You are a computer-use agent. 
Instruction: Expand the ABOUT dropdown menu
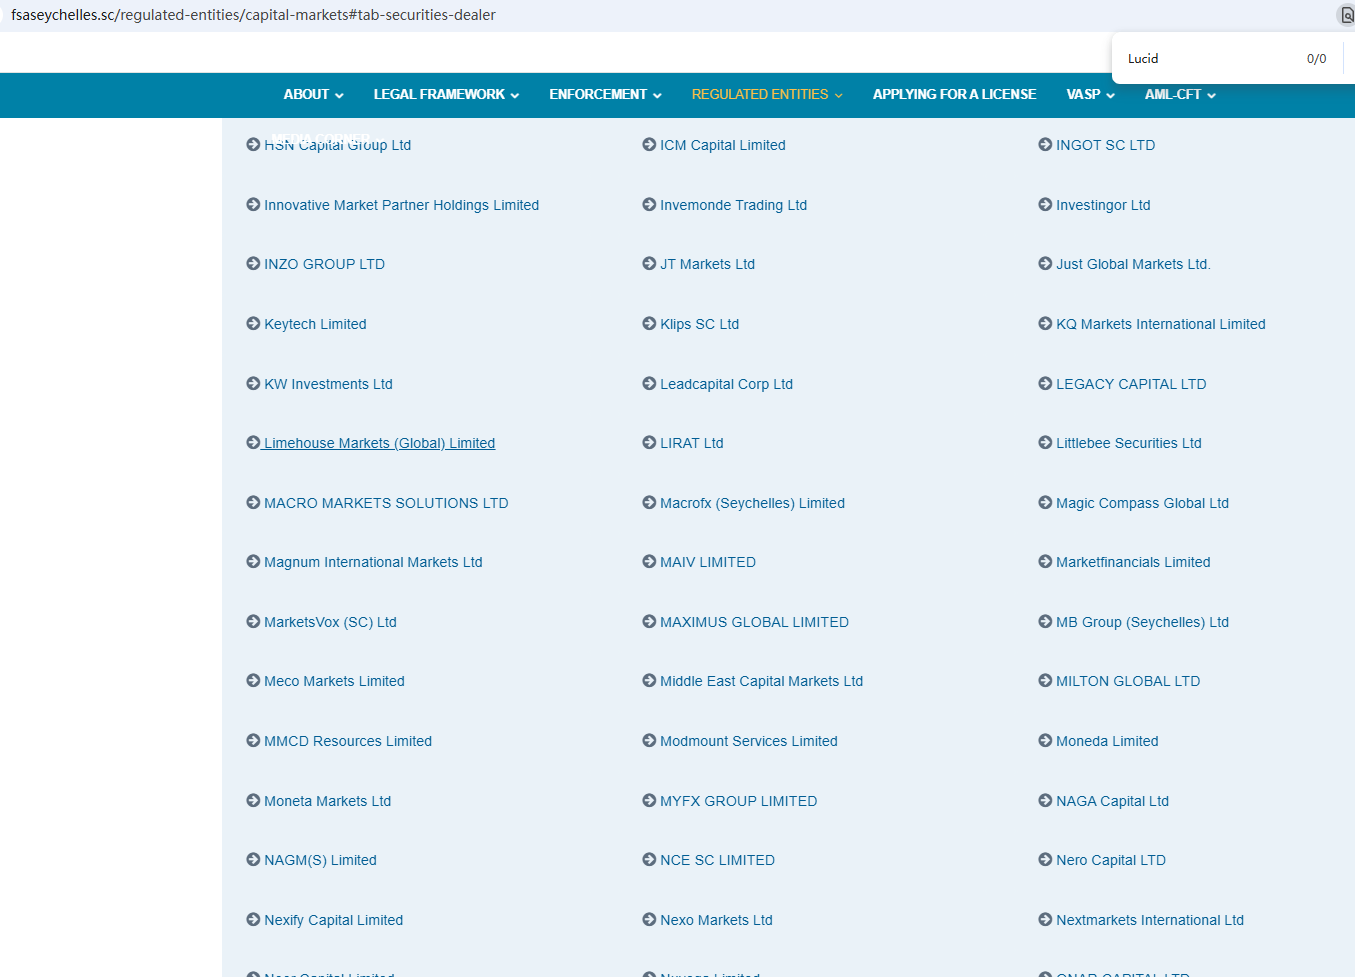313,95
